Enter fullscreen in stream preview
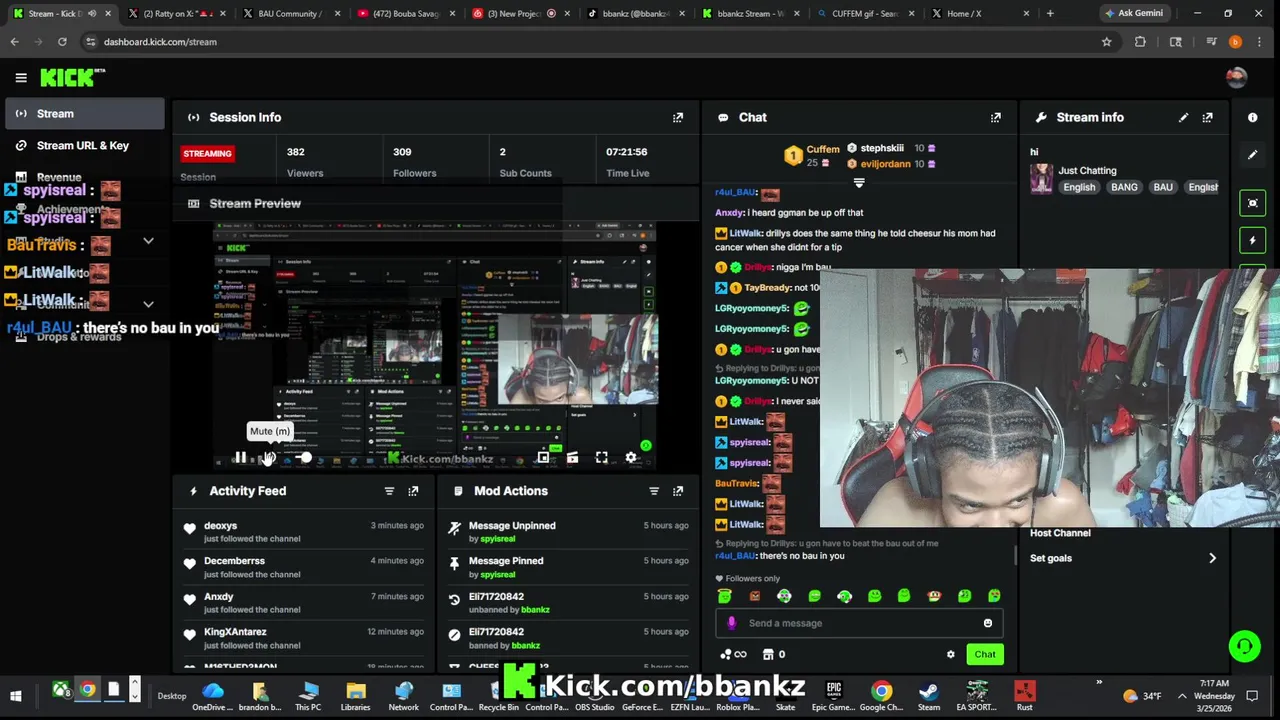This screenshot has height=720, width=1280. tap(601, 457)
